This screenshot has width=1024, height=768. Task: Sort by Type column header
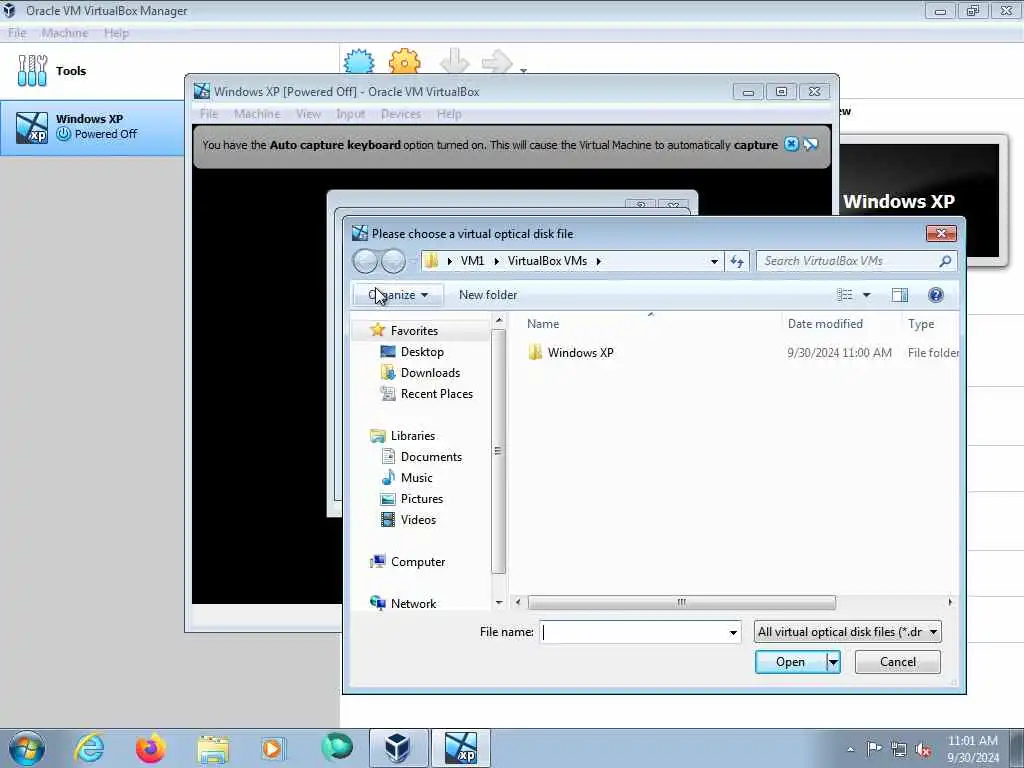click(921, 324)
